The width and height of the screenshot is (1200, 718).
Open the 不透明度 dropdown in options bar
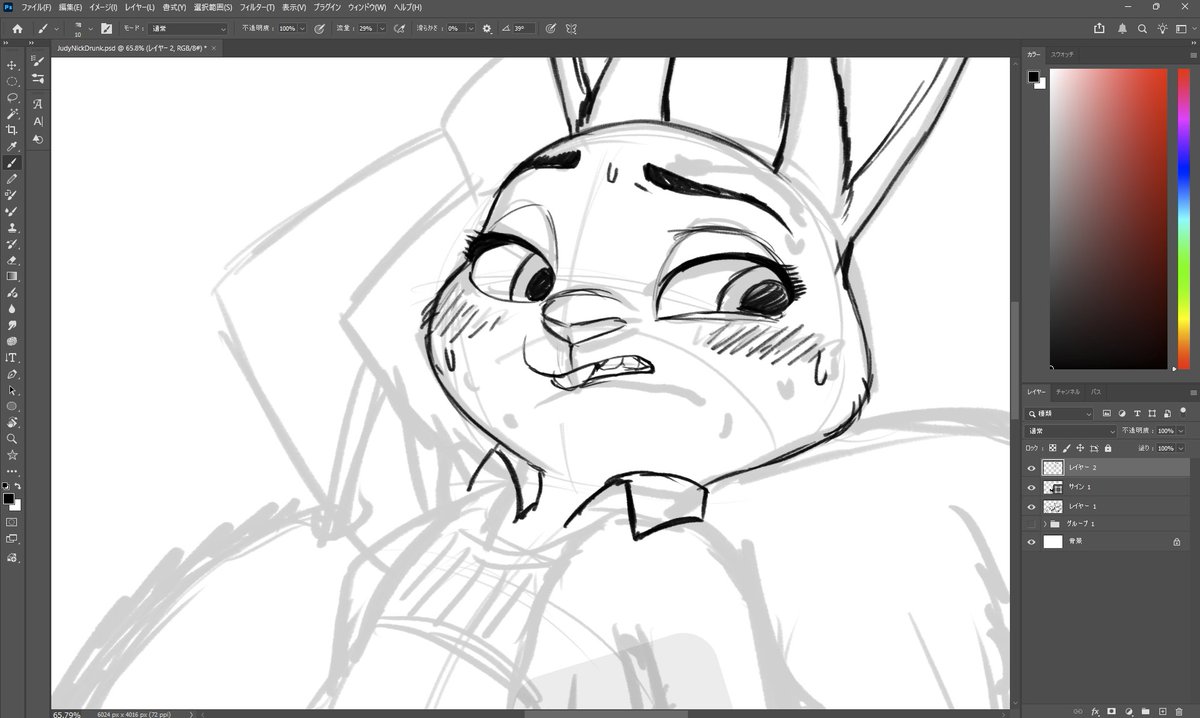click(x=303, y=28)
